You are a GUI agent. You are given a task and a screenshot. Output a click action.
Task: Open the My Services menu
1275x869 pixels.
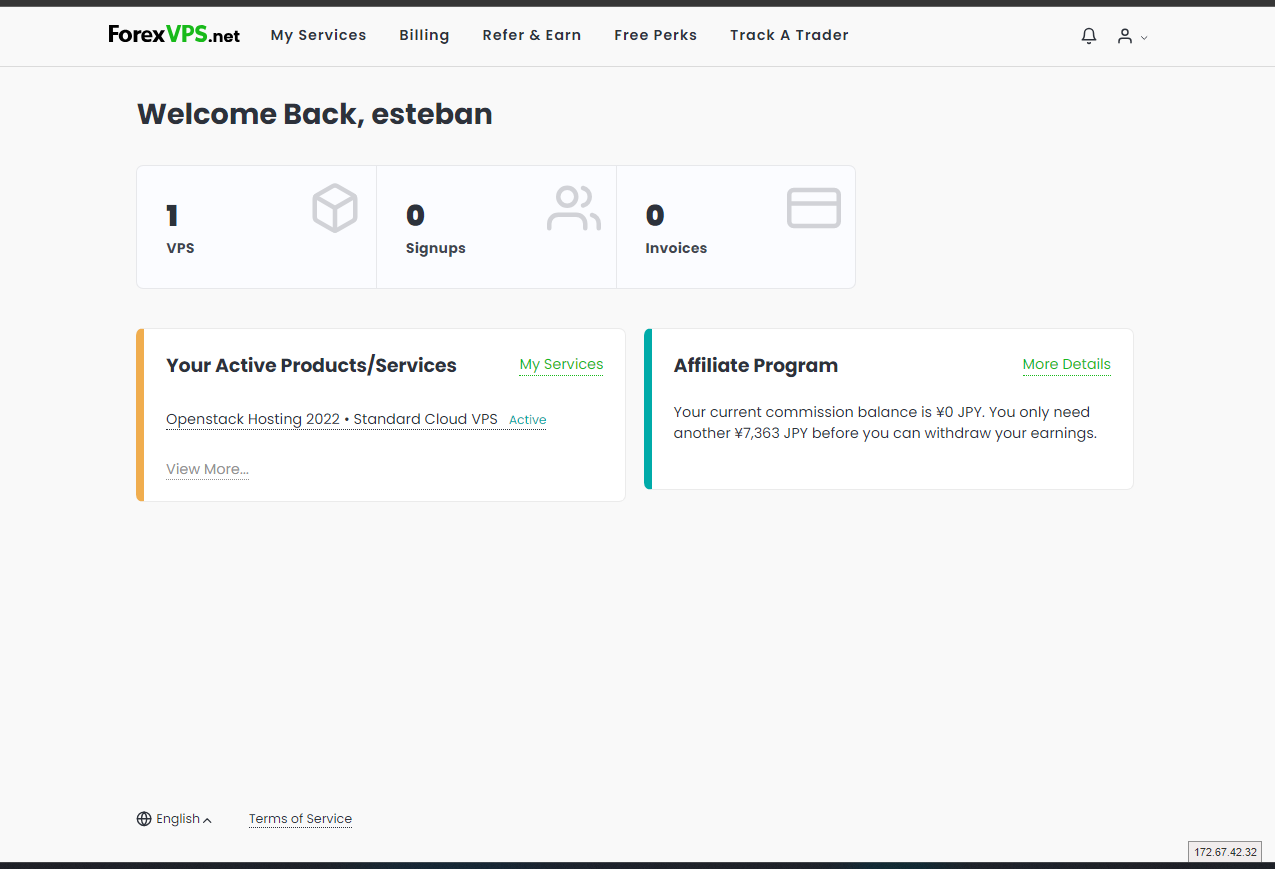coord(318,35)
